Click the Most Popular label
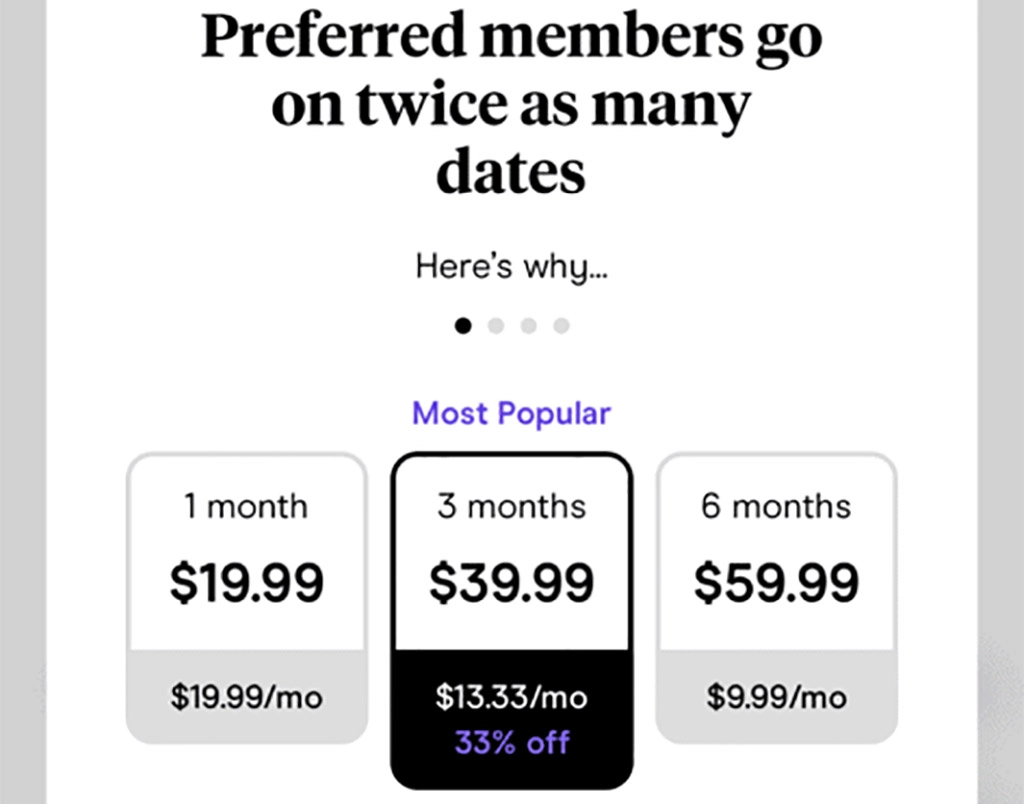 pyautogui.click(x=511, y=413)
